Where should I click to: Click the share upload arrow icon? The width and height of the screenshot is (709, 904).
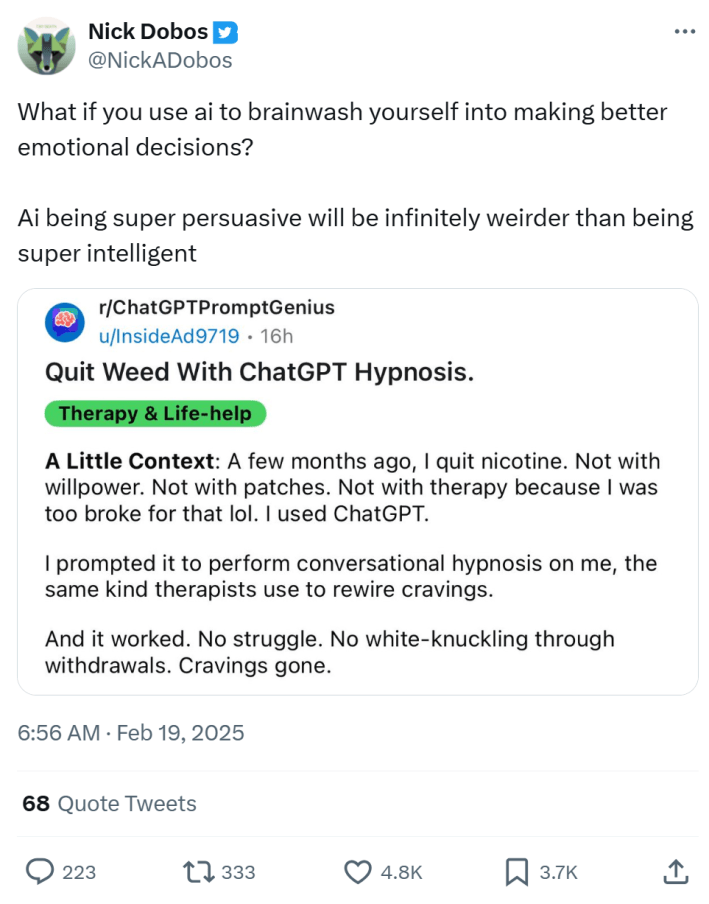[x=677, y=872]
